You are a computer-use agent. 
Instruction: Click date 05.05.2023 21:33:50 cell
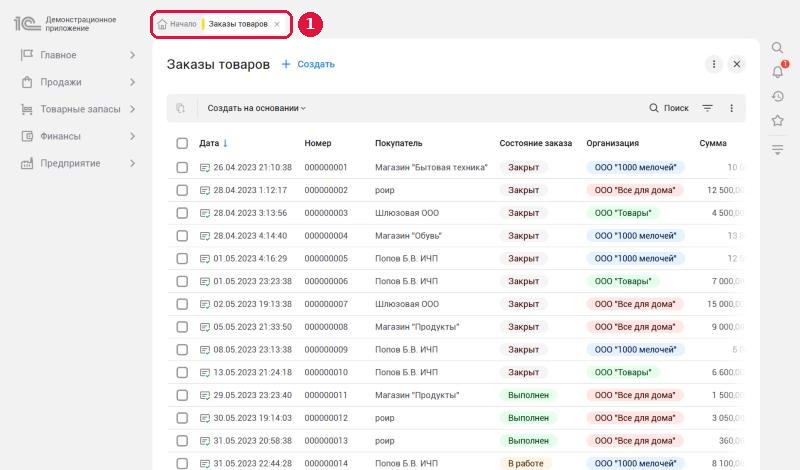(253, 327)
